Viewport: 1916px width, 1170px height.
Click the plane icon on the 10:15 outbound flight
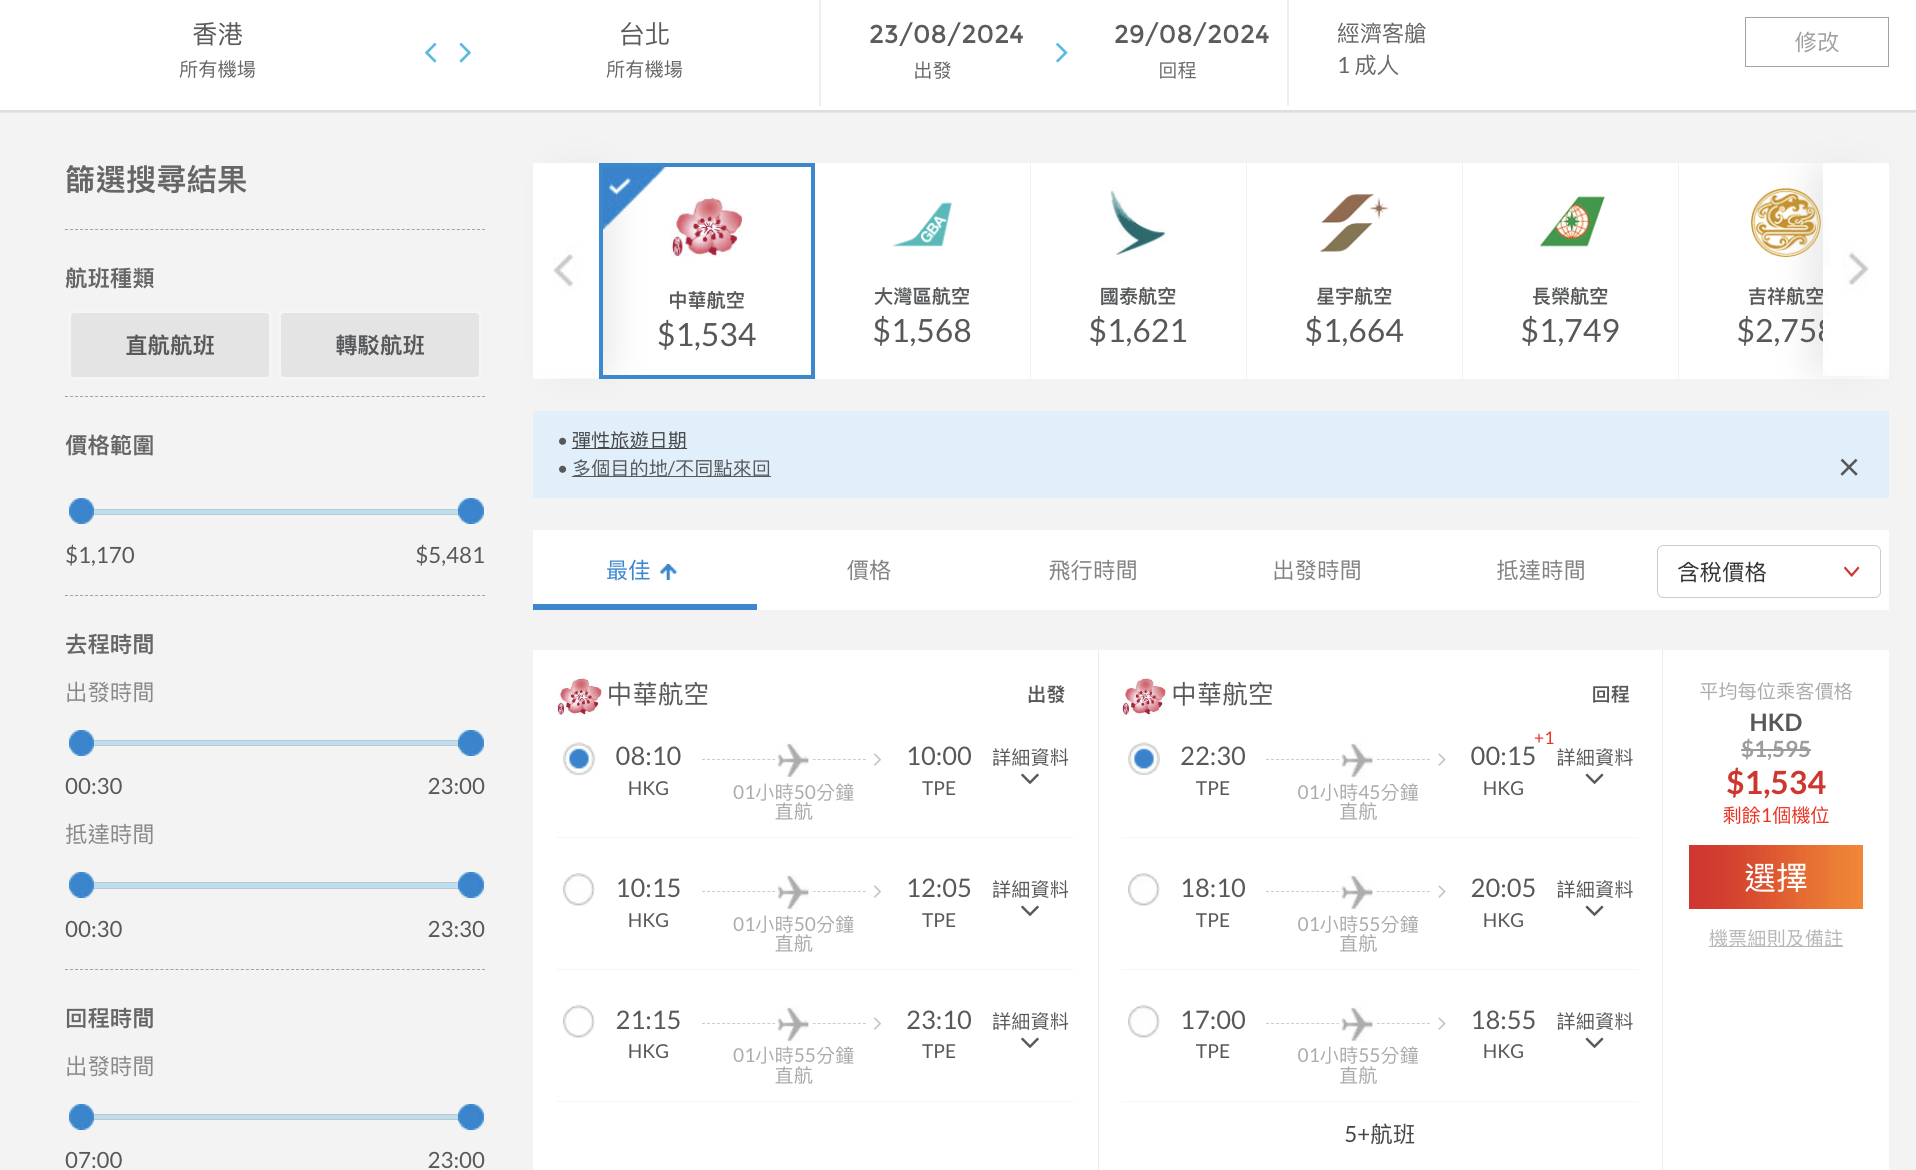click(x=792, y=892)
